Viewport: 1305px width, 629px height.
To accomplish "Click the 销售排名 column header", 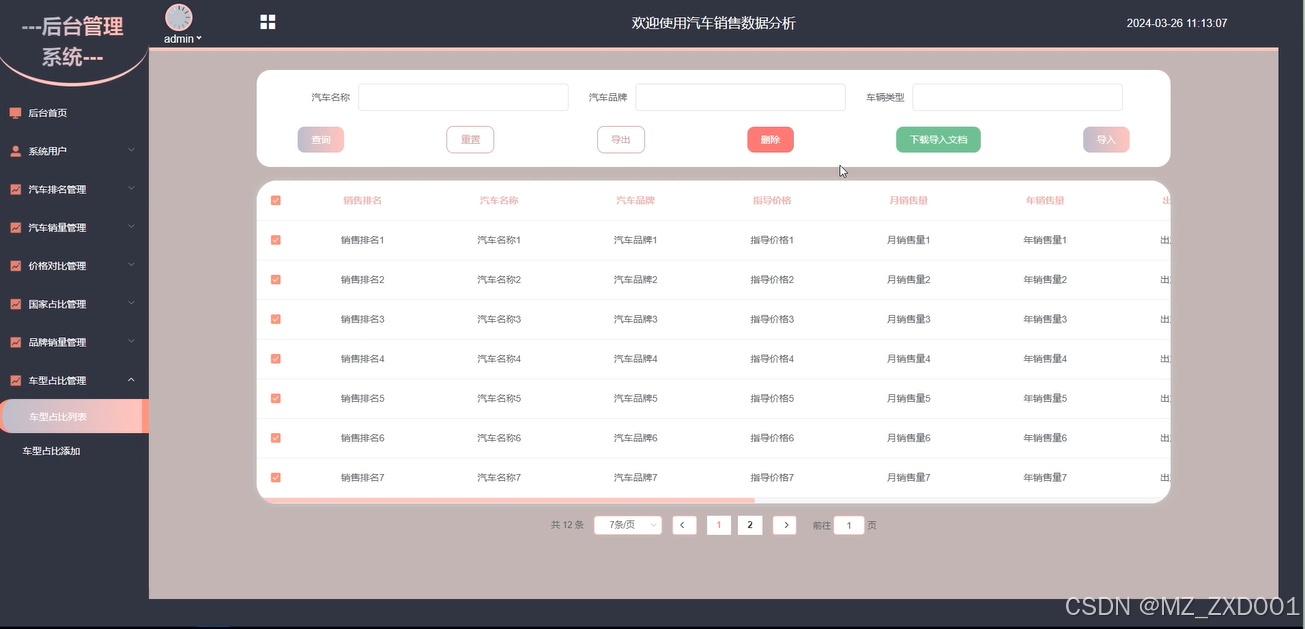I will pyautogui.click(x=362, y=200).
